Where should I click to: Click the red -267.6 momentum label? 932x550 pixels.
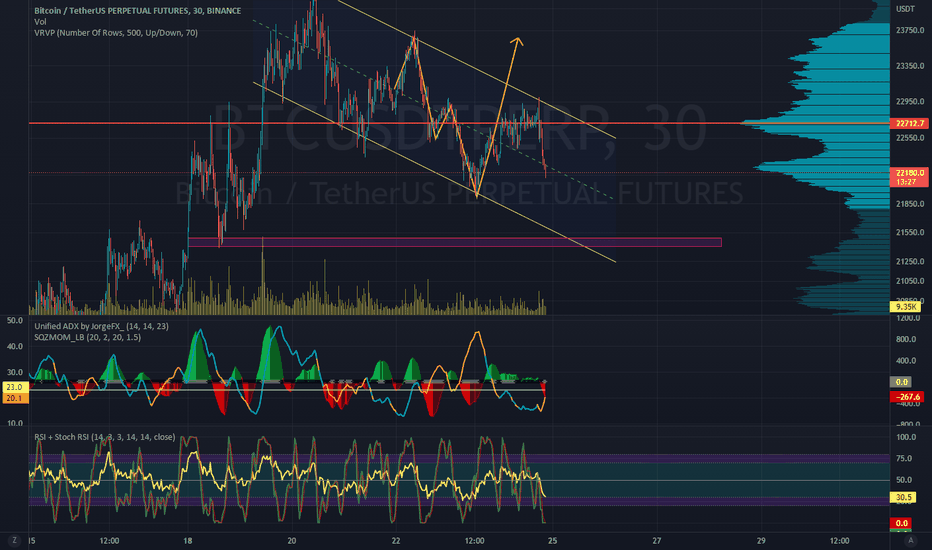pos(906,397)
